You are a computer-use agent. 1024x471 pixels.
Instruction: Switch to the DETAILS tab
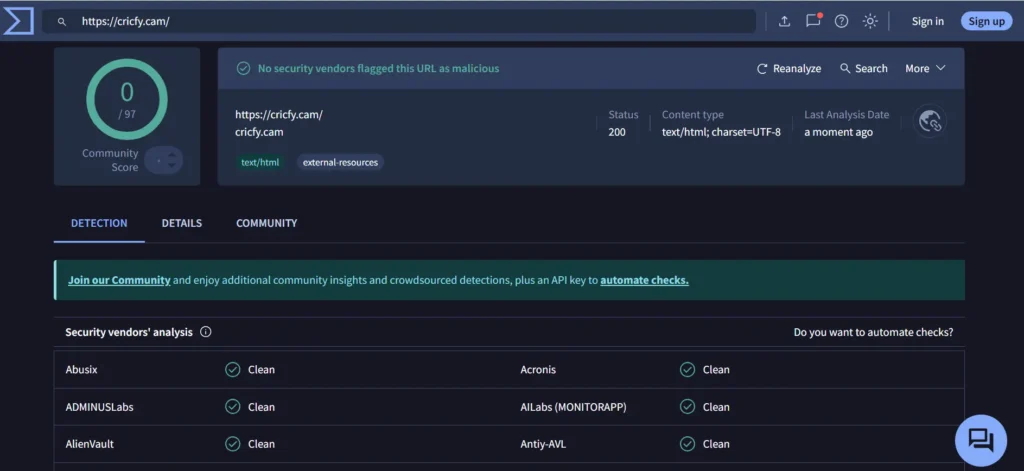click(182, 223)
